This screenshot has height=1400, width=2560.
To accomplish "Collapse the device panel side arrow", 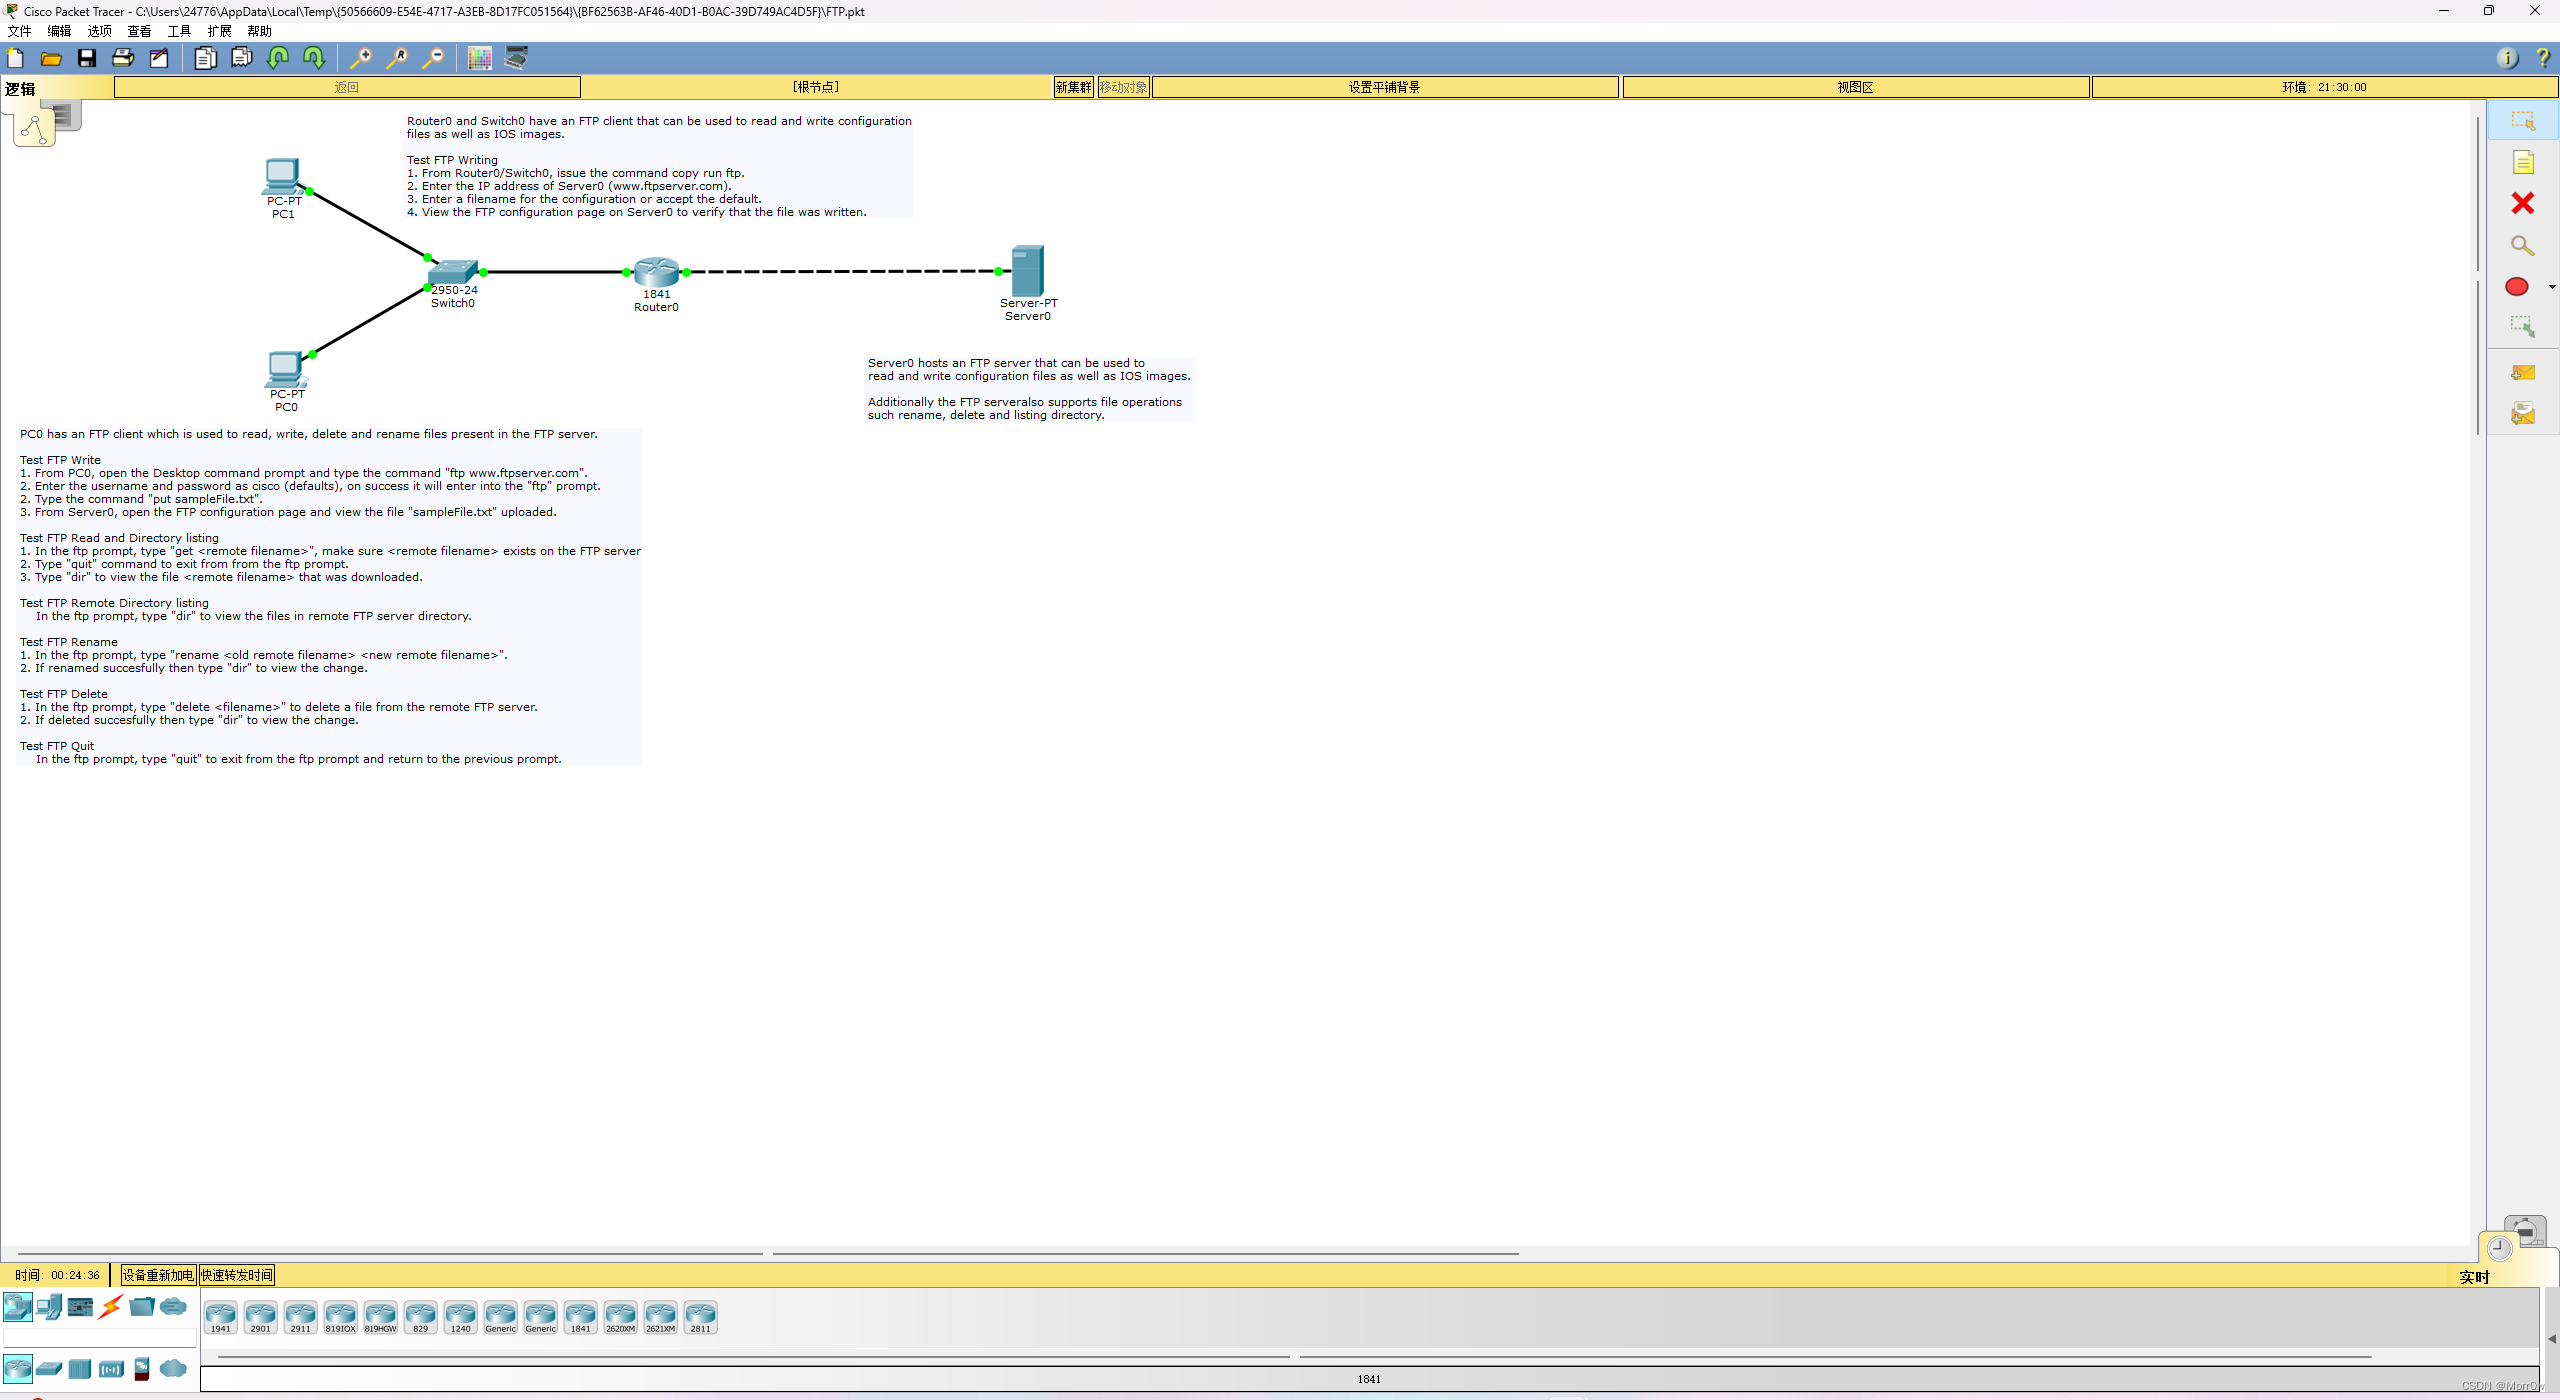I will 2551,1338.
